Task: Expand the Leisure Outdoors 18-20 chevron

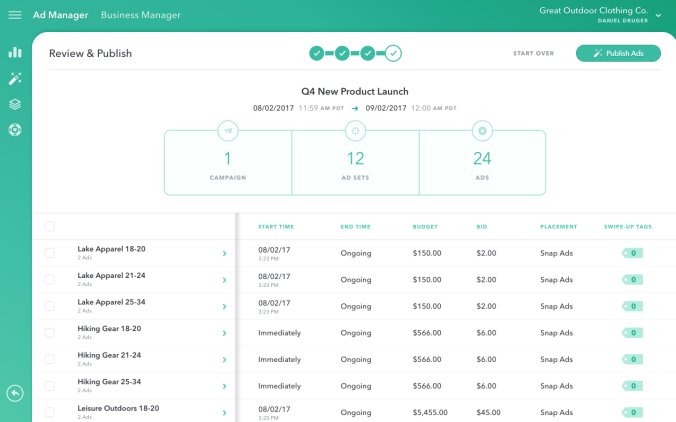Action: [224, 413]
